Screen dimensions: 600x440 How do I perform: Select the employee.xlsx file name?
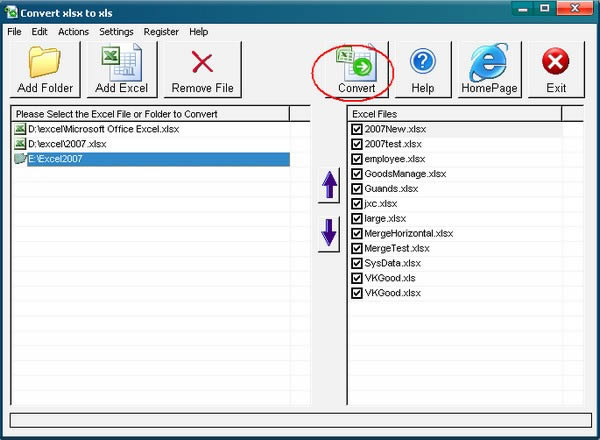click(x=395, y=159)
